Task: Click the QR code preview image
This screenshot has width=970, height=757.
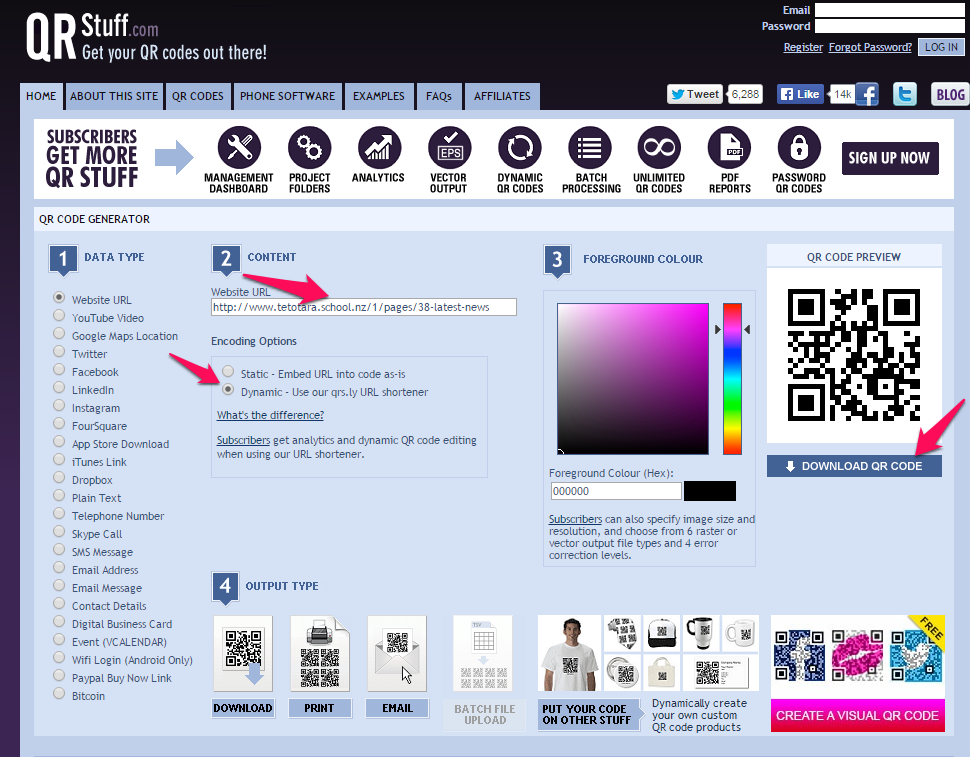Action: (x=854, y=355)
